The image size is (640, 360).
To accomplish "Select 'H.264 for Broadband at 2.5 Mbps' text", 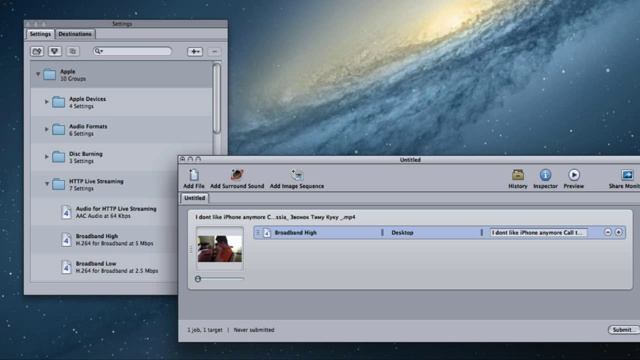I will point(117,271).
